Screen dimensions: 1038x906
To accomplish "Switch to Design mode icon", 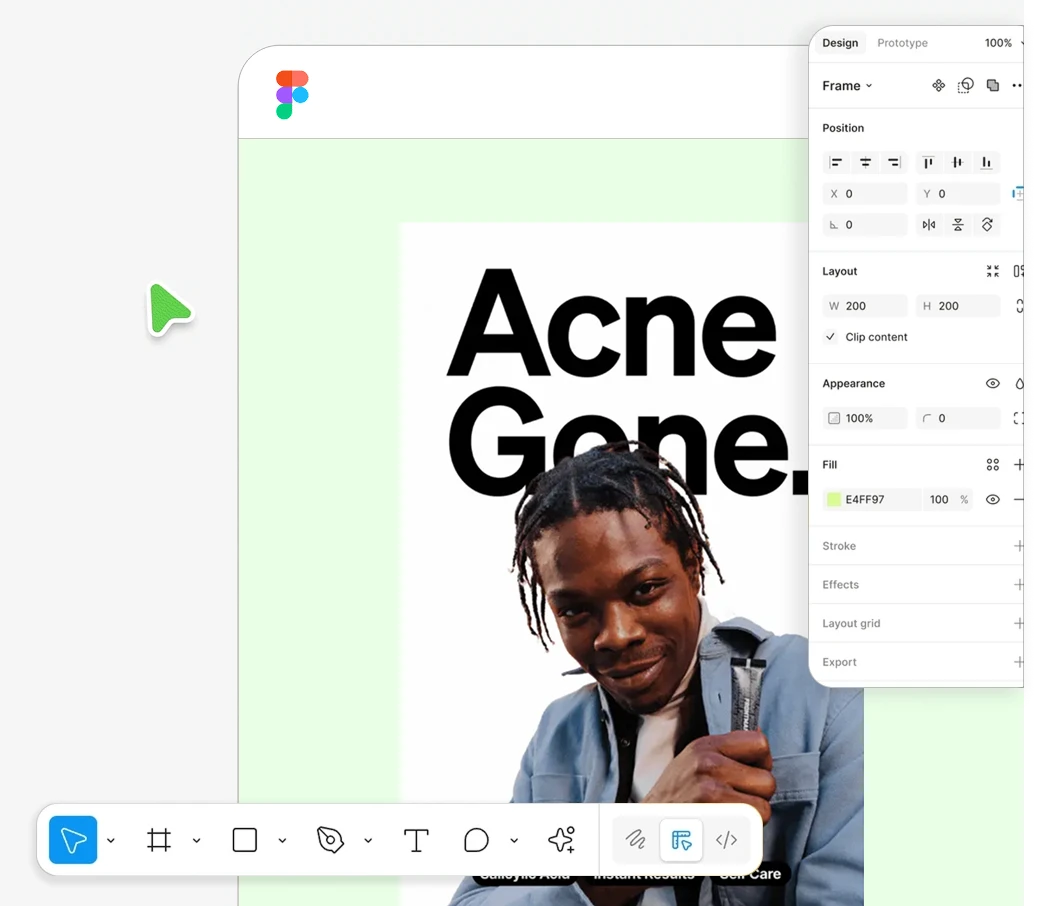I will [681, 839].
